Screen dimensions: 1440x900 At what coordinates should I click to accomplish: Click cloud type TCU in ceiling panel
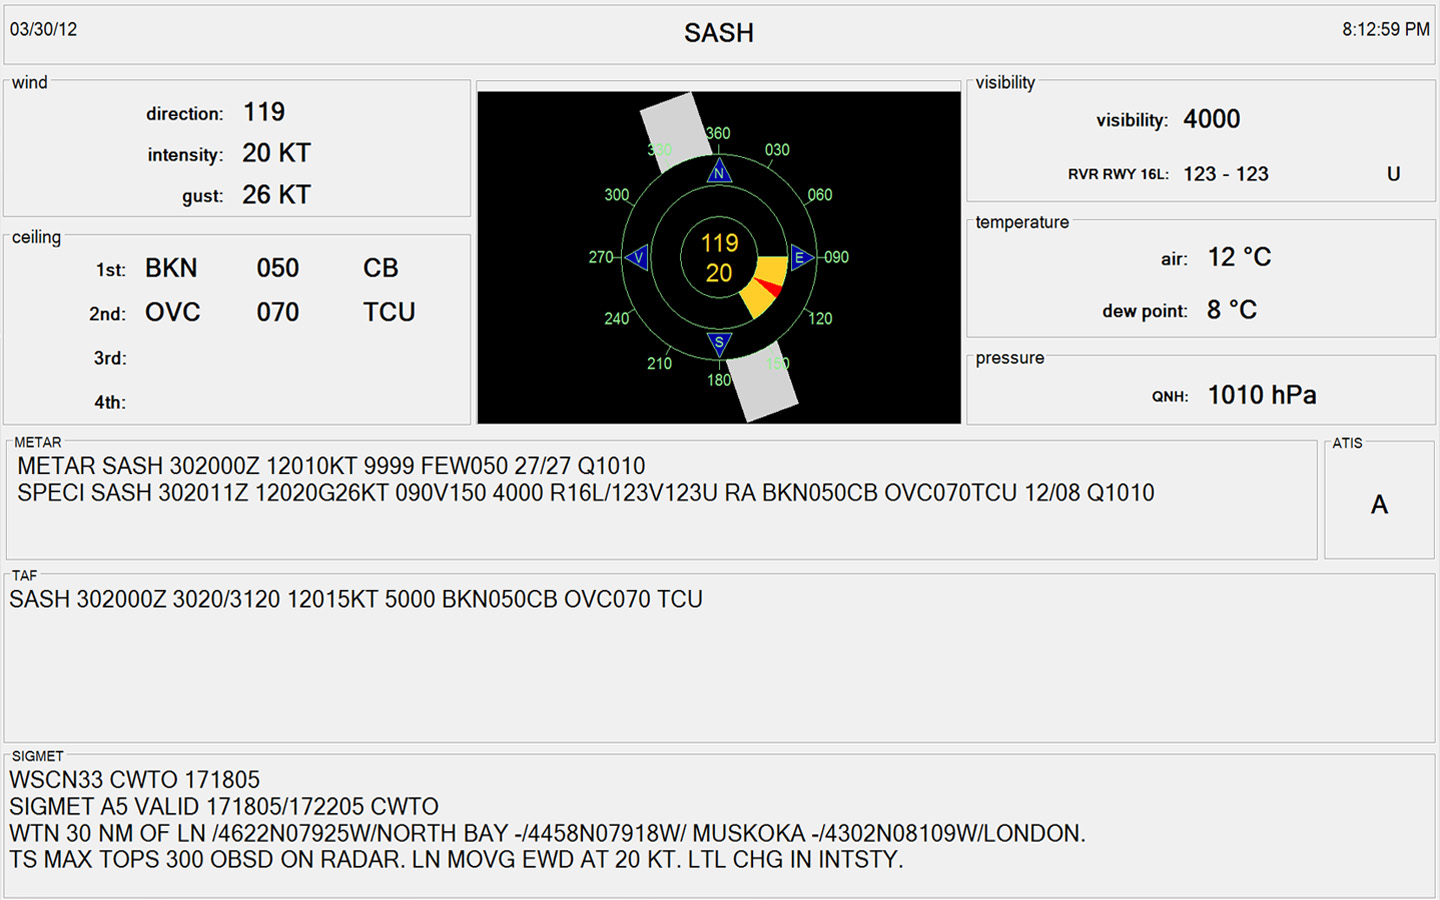click(389, 312)
